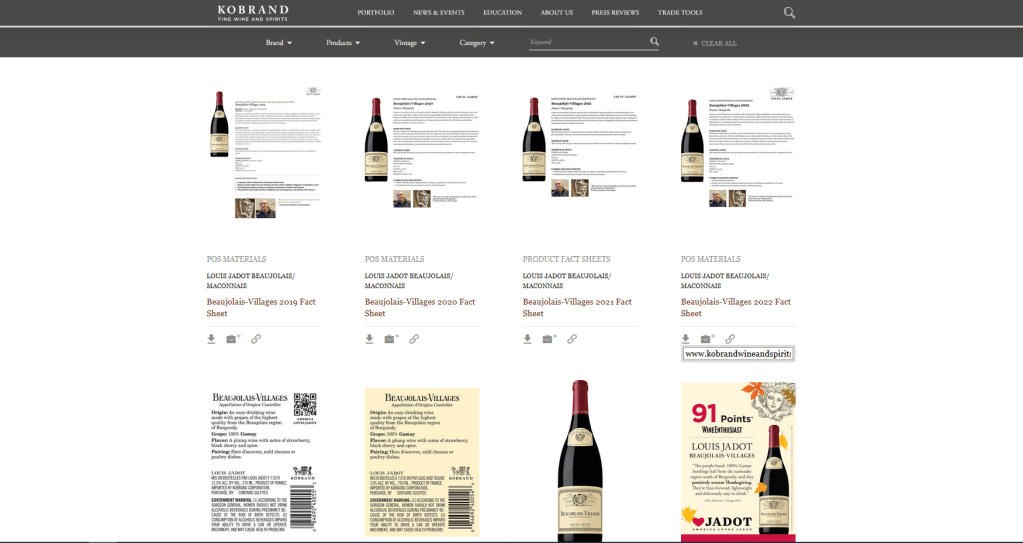Submit keyword search with magnifier icon
Image resolution: width=1023 pixels, height=543 pixels.
[x=654, y=42]
